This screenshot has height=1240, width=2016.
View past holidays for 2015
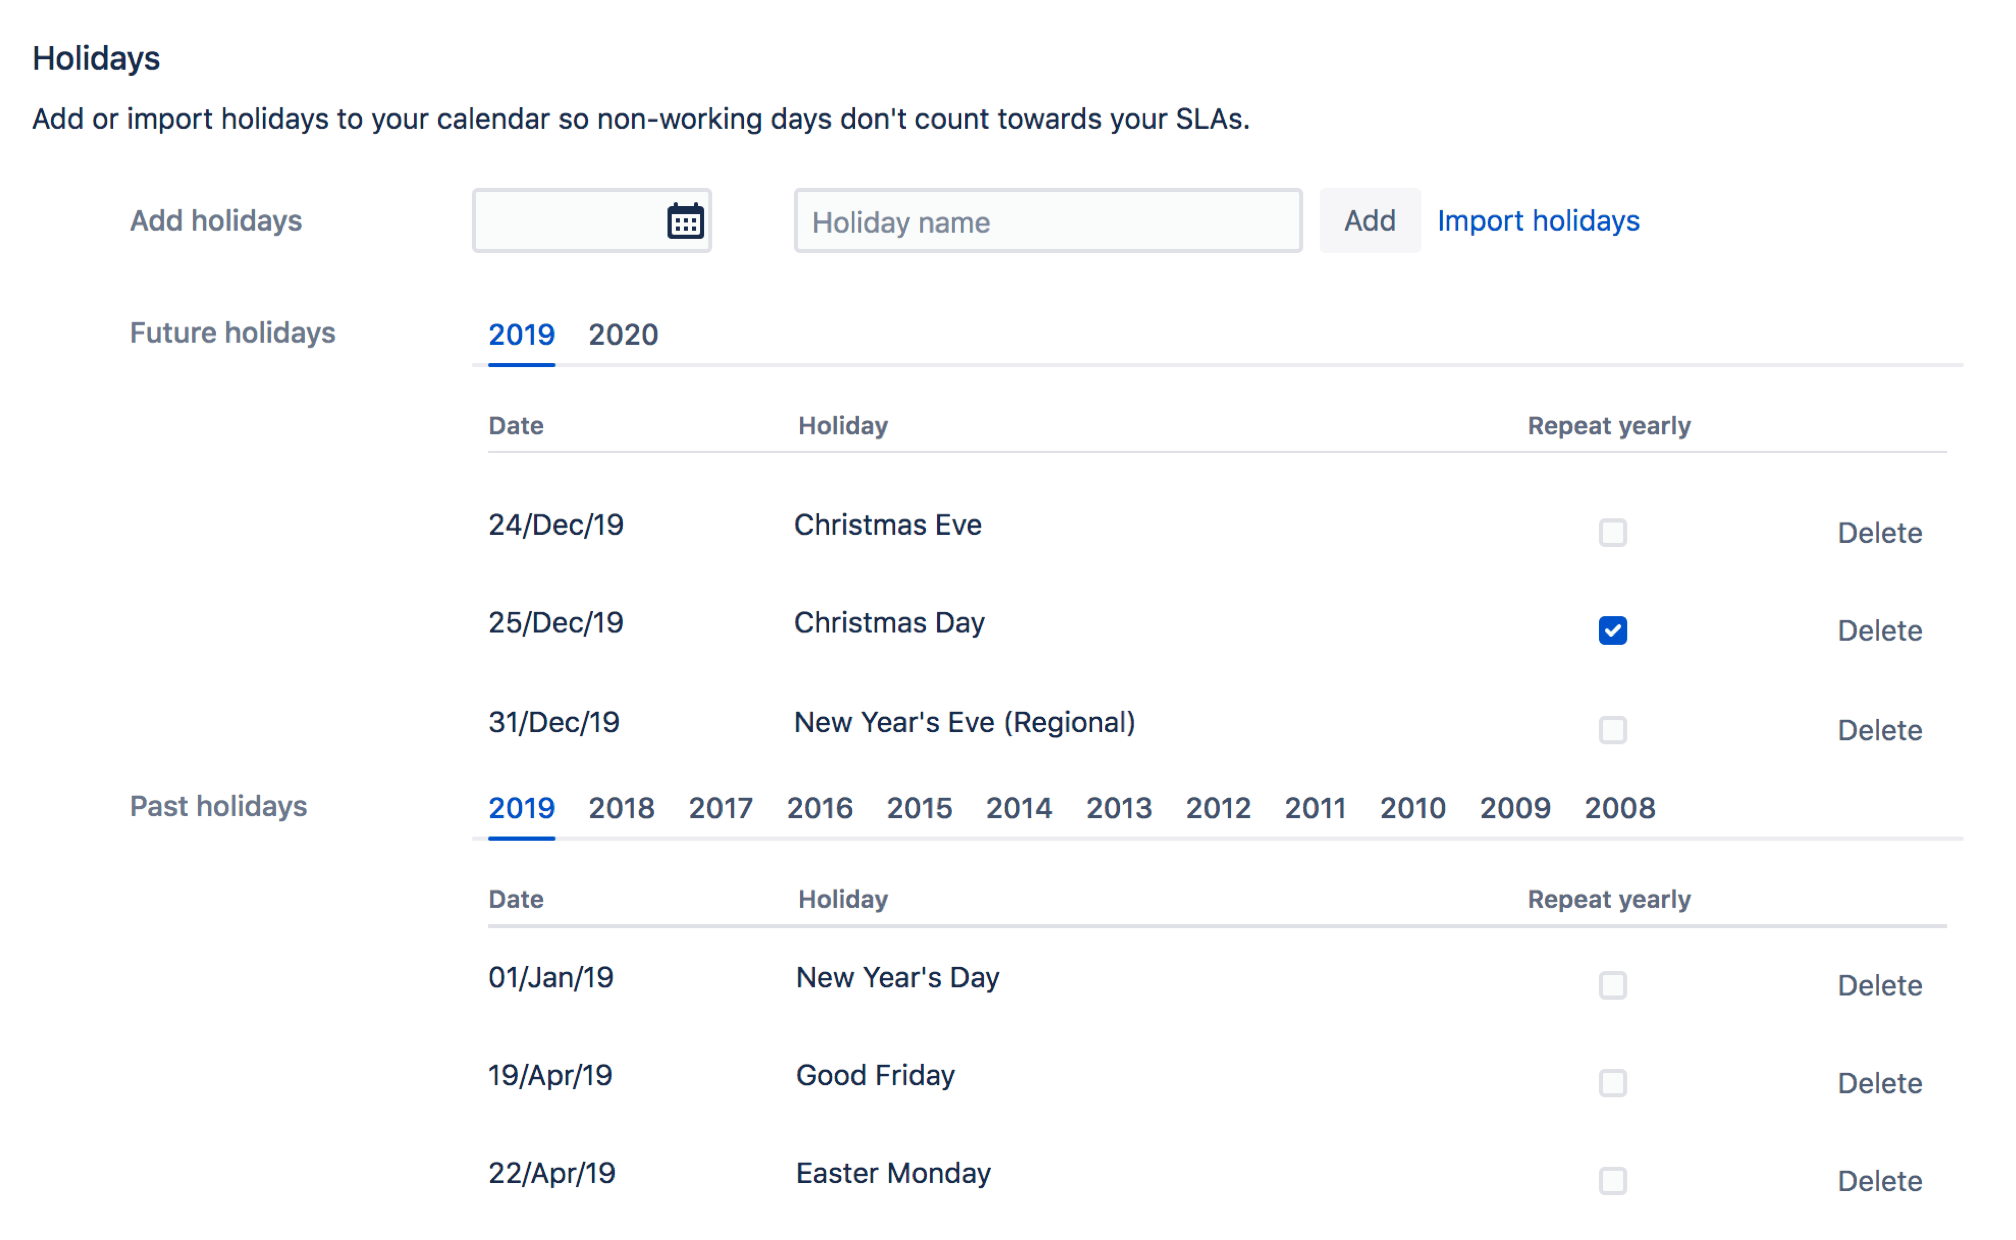919,808
